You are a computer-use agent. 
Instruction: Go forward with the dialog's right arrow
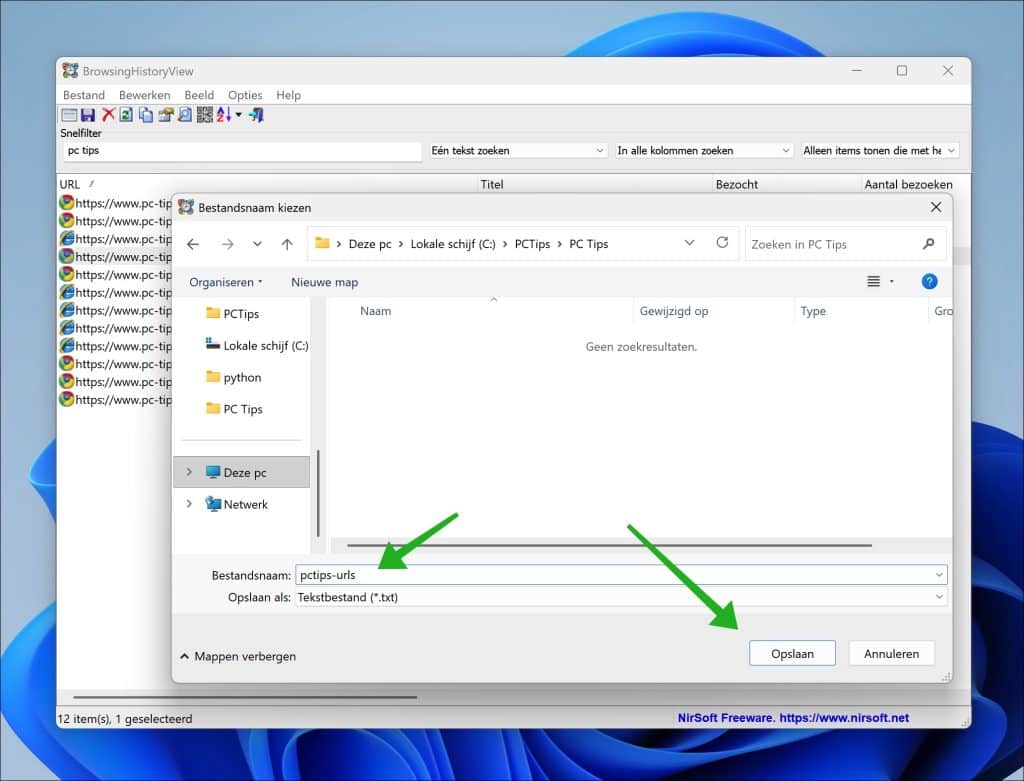227,244
